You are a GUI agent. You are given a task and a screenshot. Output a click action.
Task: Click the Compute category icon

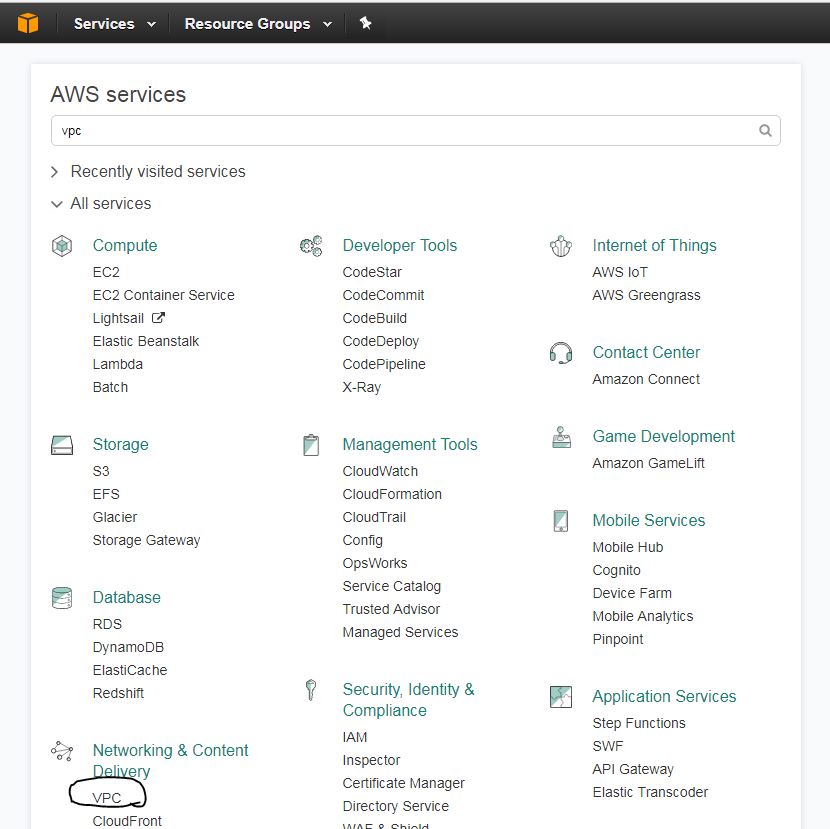coord(62,246)
